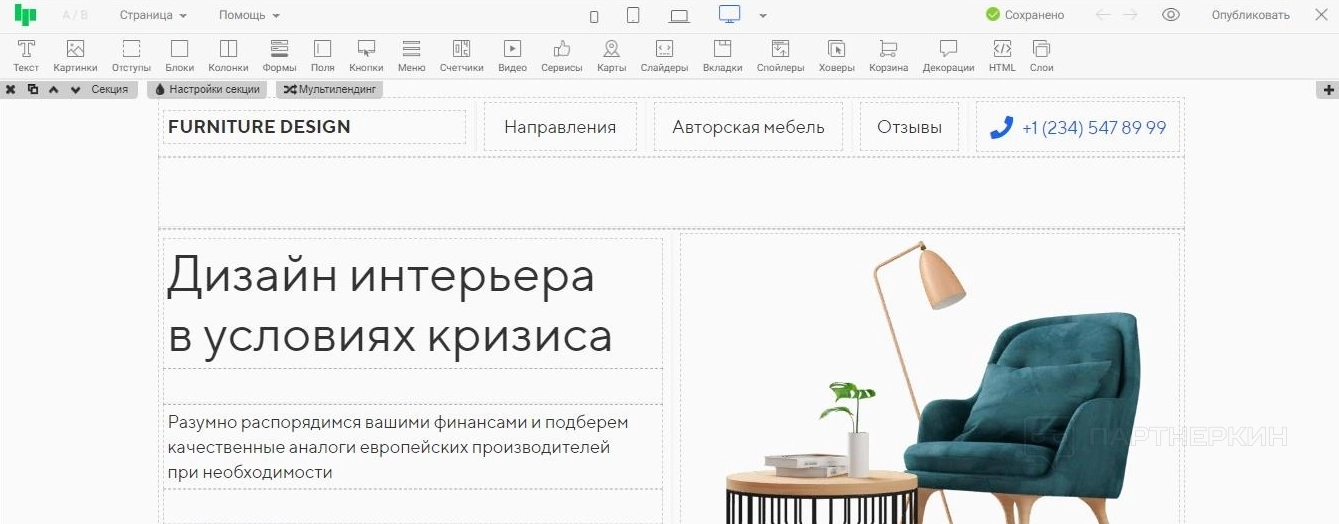
Task: Switch to tablet preview
Action: pyautogui.click(x=633, y=15)
